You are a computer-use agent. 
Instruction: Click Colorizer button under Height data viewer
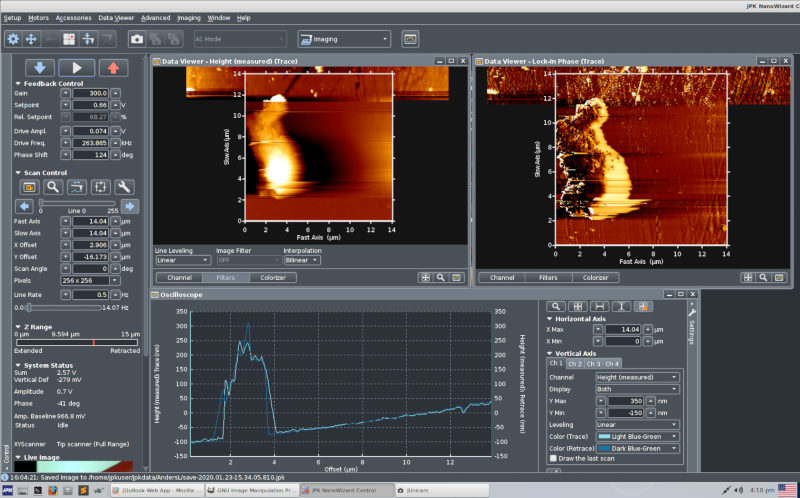(x=273, y=277)
